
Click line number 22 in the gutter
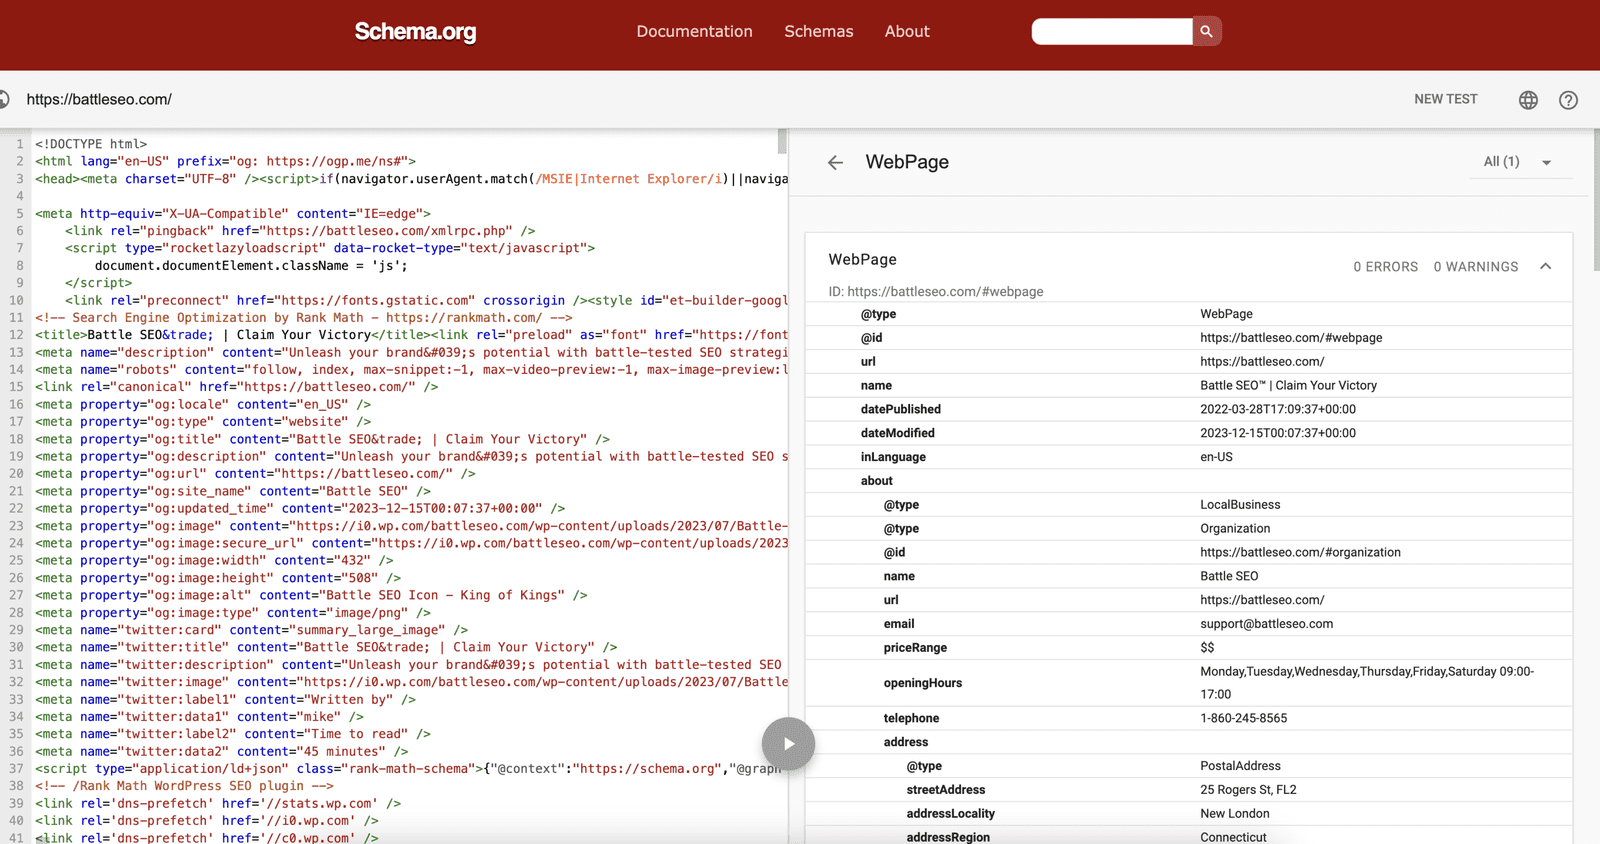16,508
